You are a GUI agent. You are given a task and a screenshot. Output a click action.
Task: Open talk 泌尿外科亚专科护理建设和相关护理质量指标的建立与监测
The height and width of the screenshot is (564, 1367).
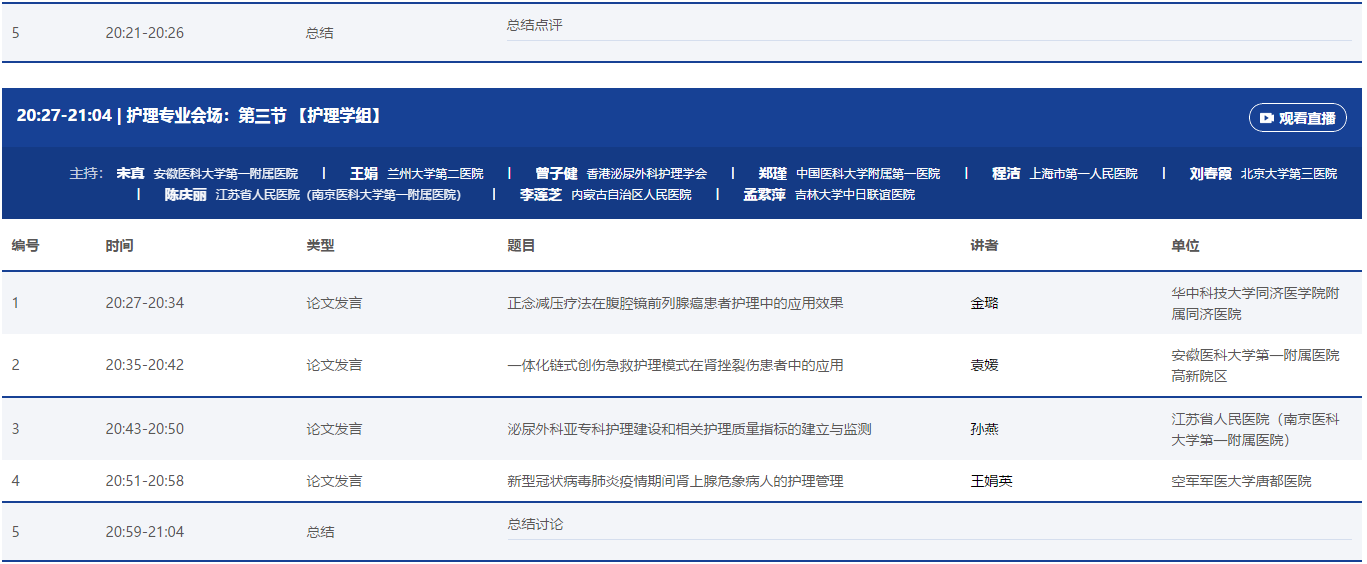[x=689, y=429]
